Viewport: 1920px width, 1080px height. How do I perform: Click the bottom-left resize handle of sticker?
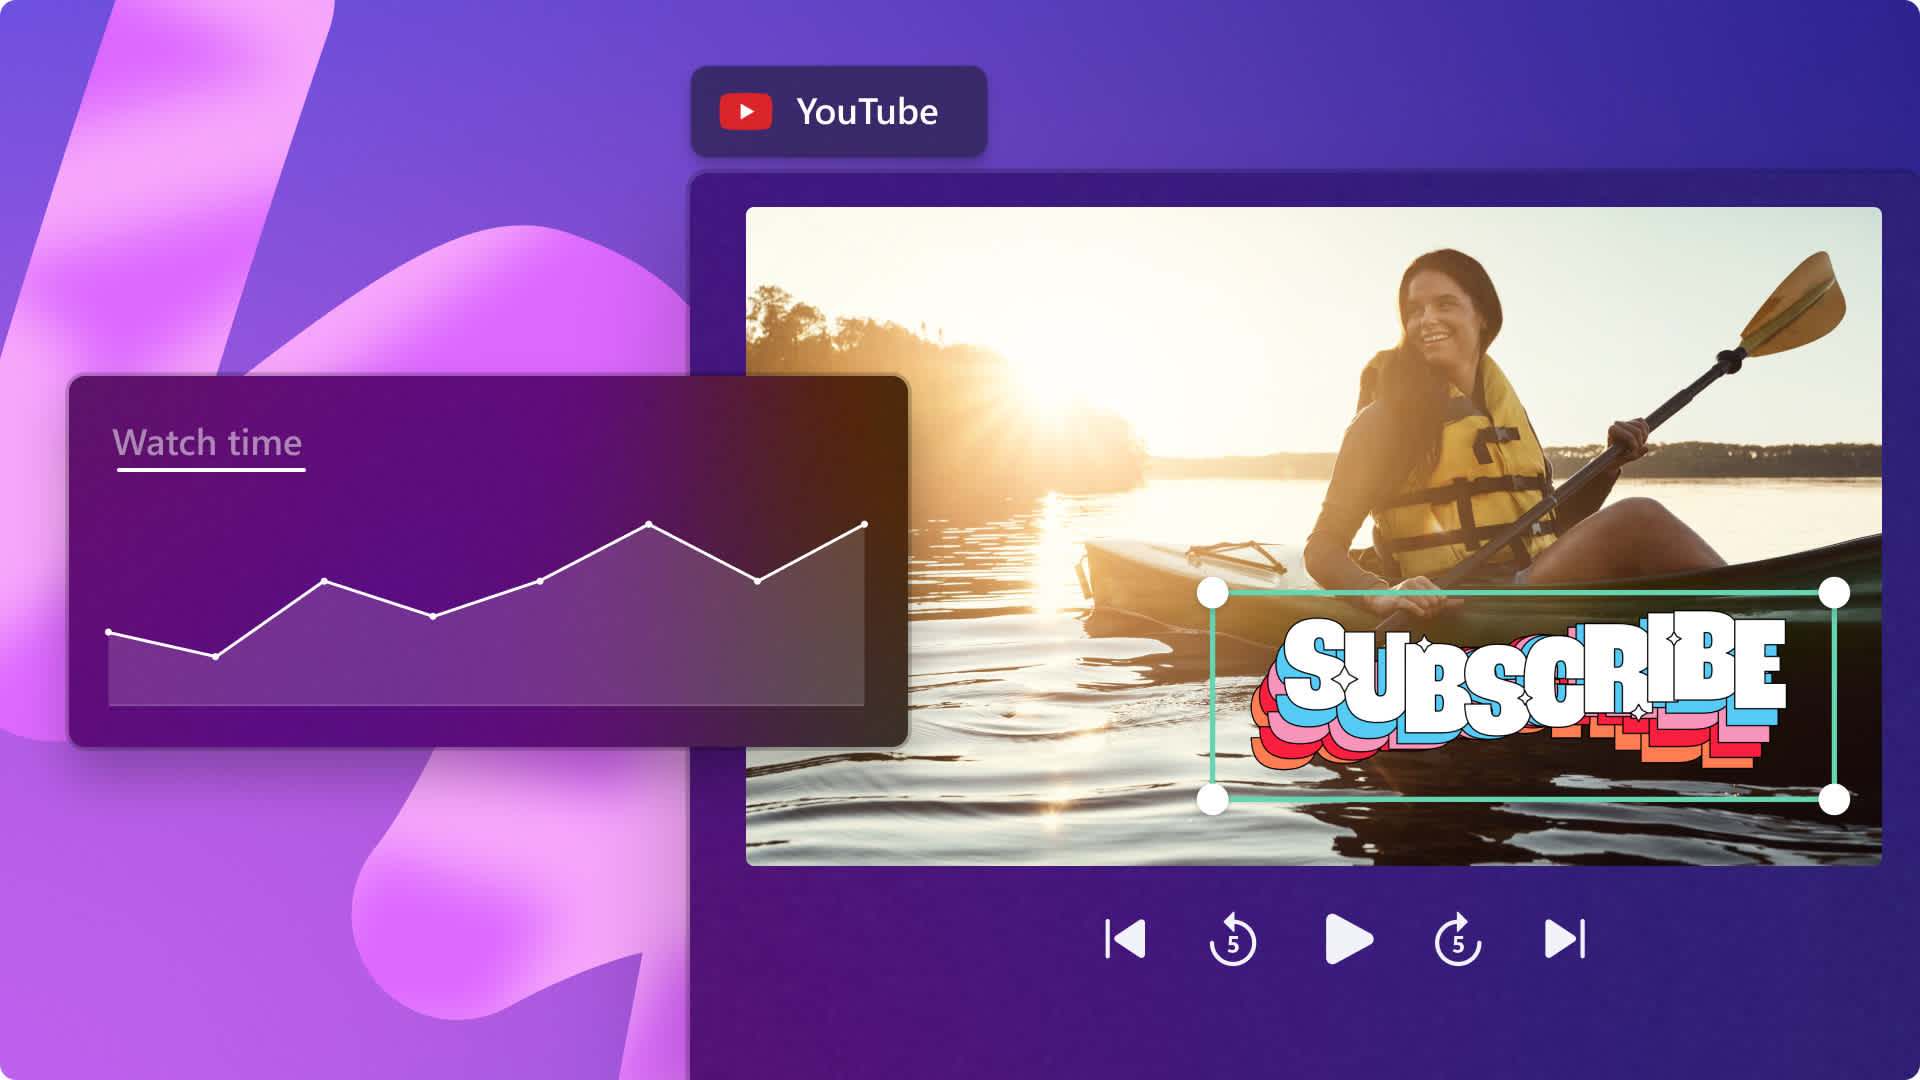(1213, 799)
